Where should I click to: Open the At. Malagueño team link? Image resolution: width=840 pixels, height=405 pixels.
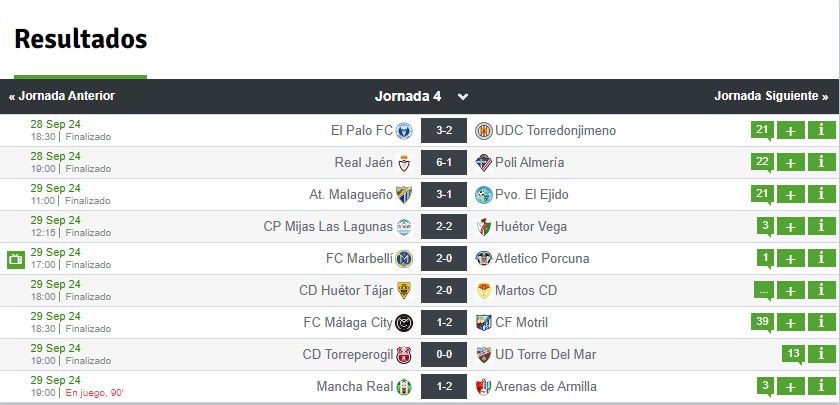(x=351, y=194)
